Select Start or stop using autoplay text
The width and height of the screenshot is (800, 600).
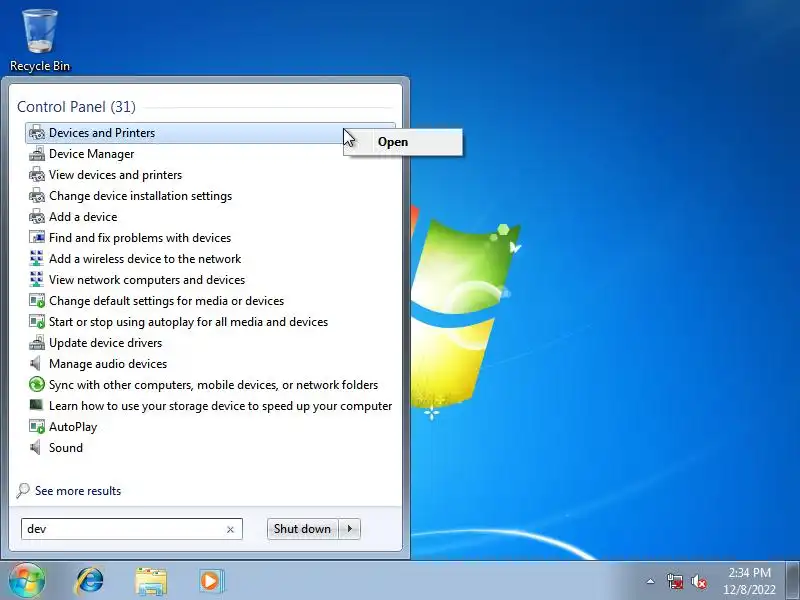[188, 321]
